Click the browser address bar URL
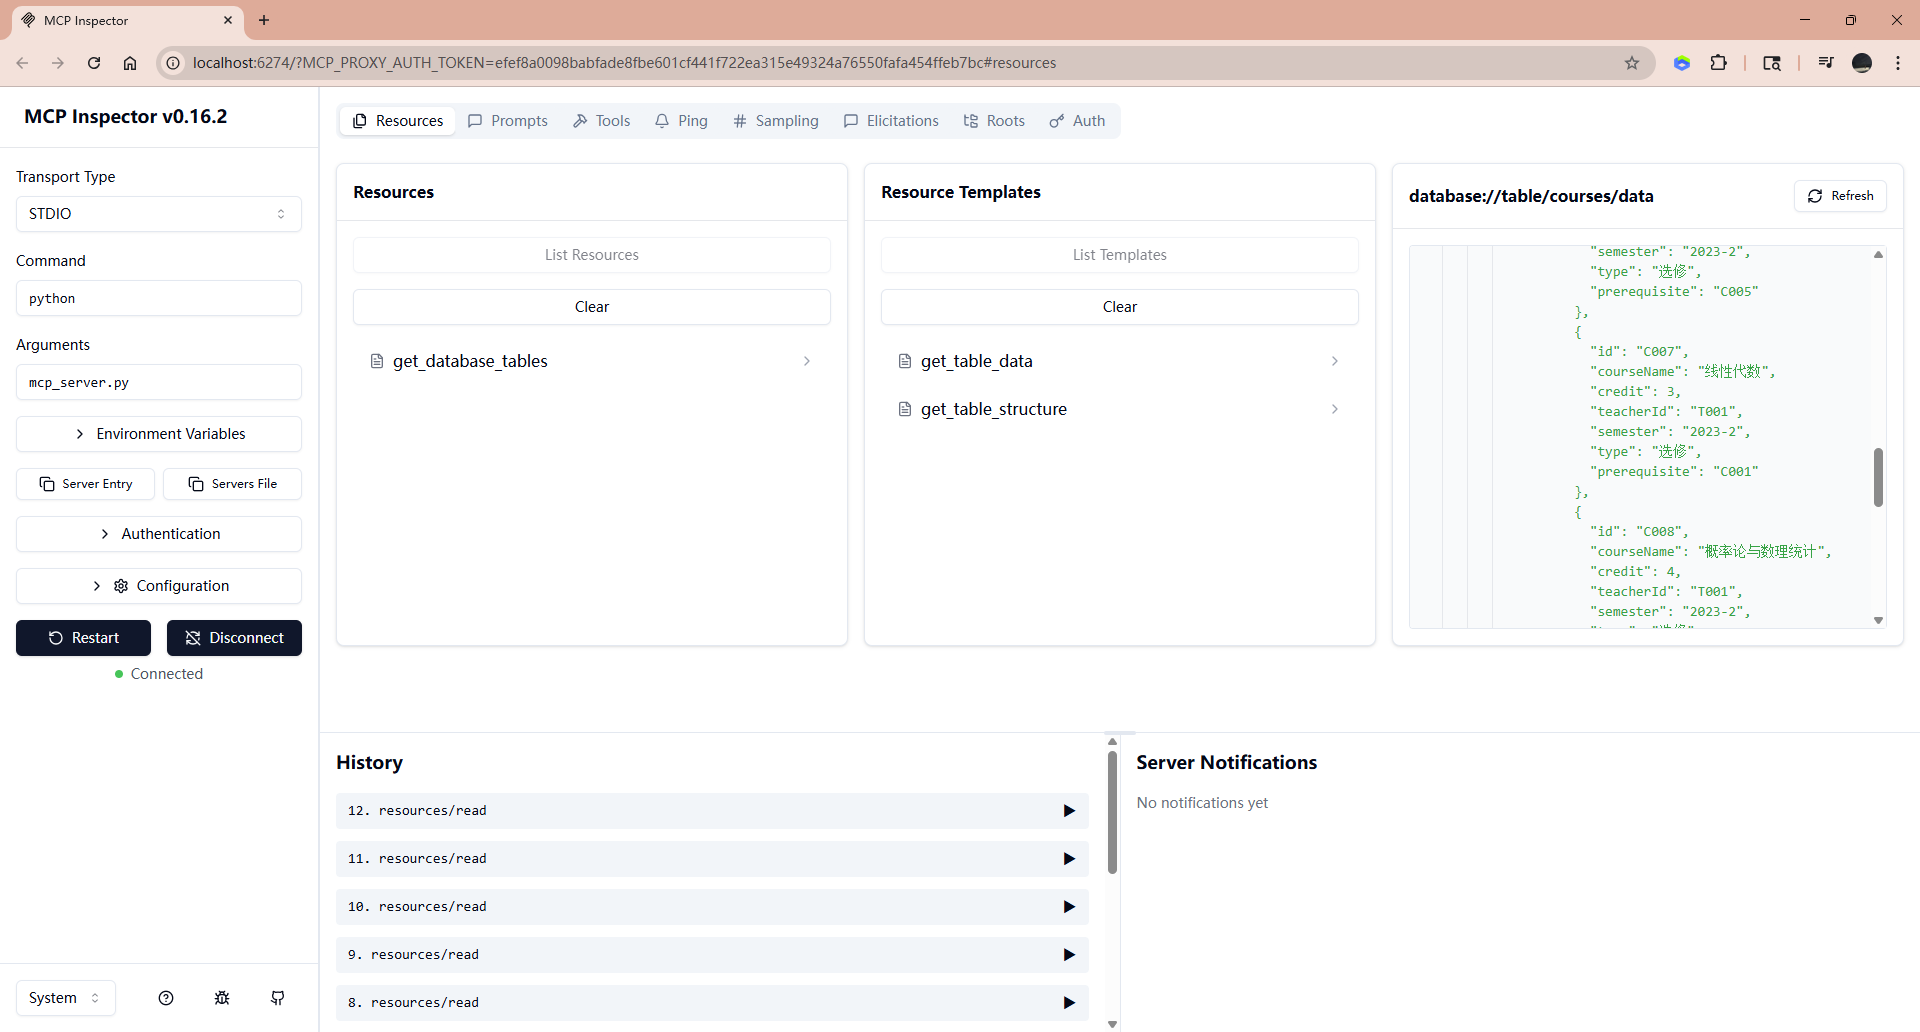The image size is (1920, 1032). (x=624, y=63)
